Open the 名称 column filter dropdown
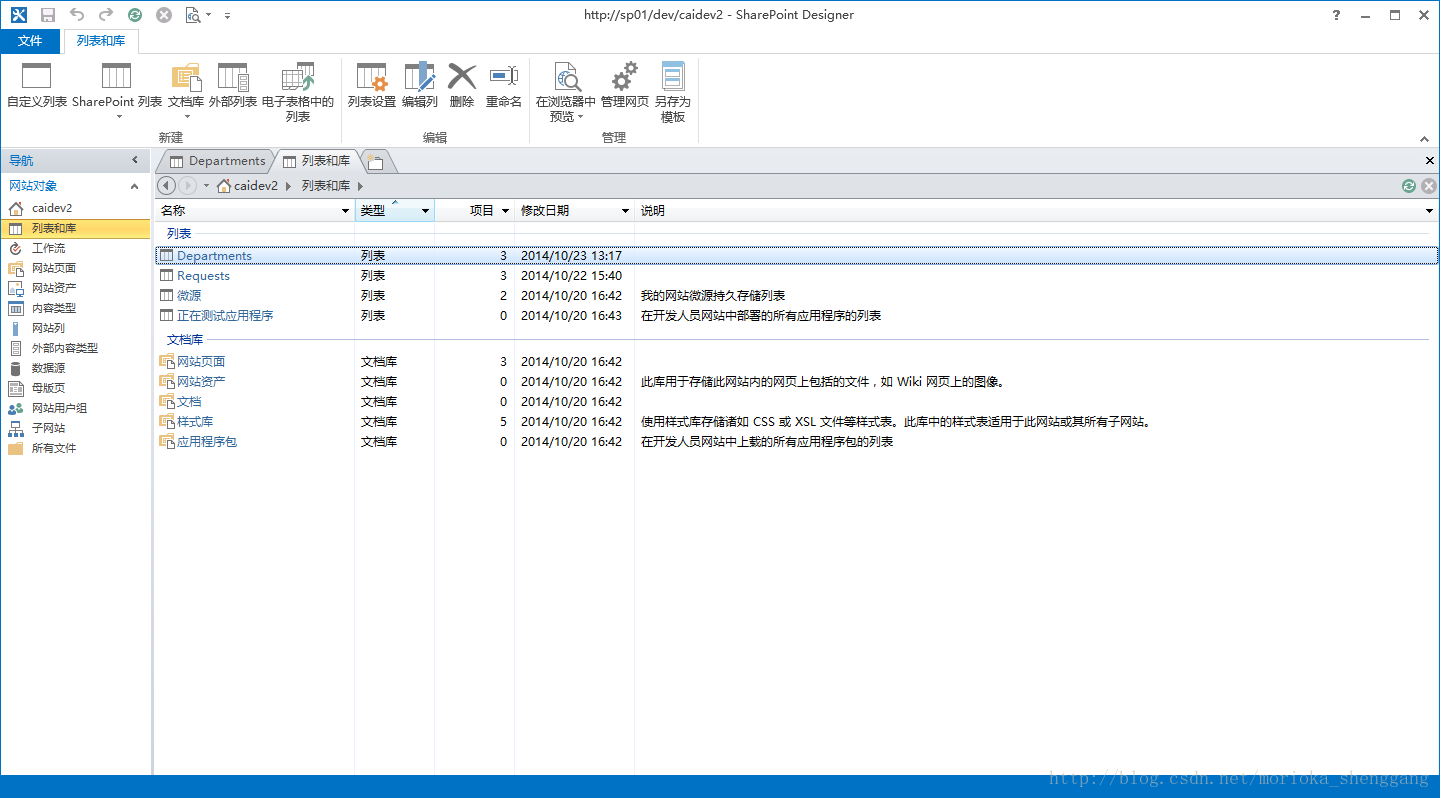 click(346, 211)
